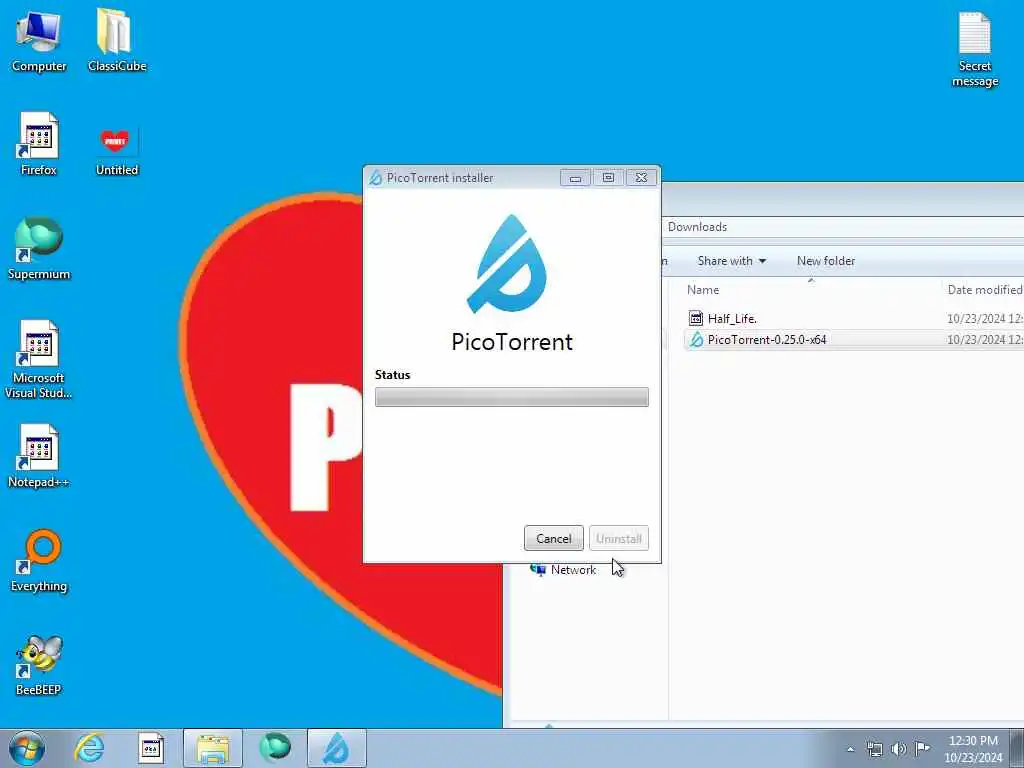Sort by Date modified column header
Screen dimensions: 1024x768
tap(985, 289)
